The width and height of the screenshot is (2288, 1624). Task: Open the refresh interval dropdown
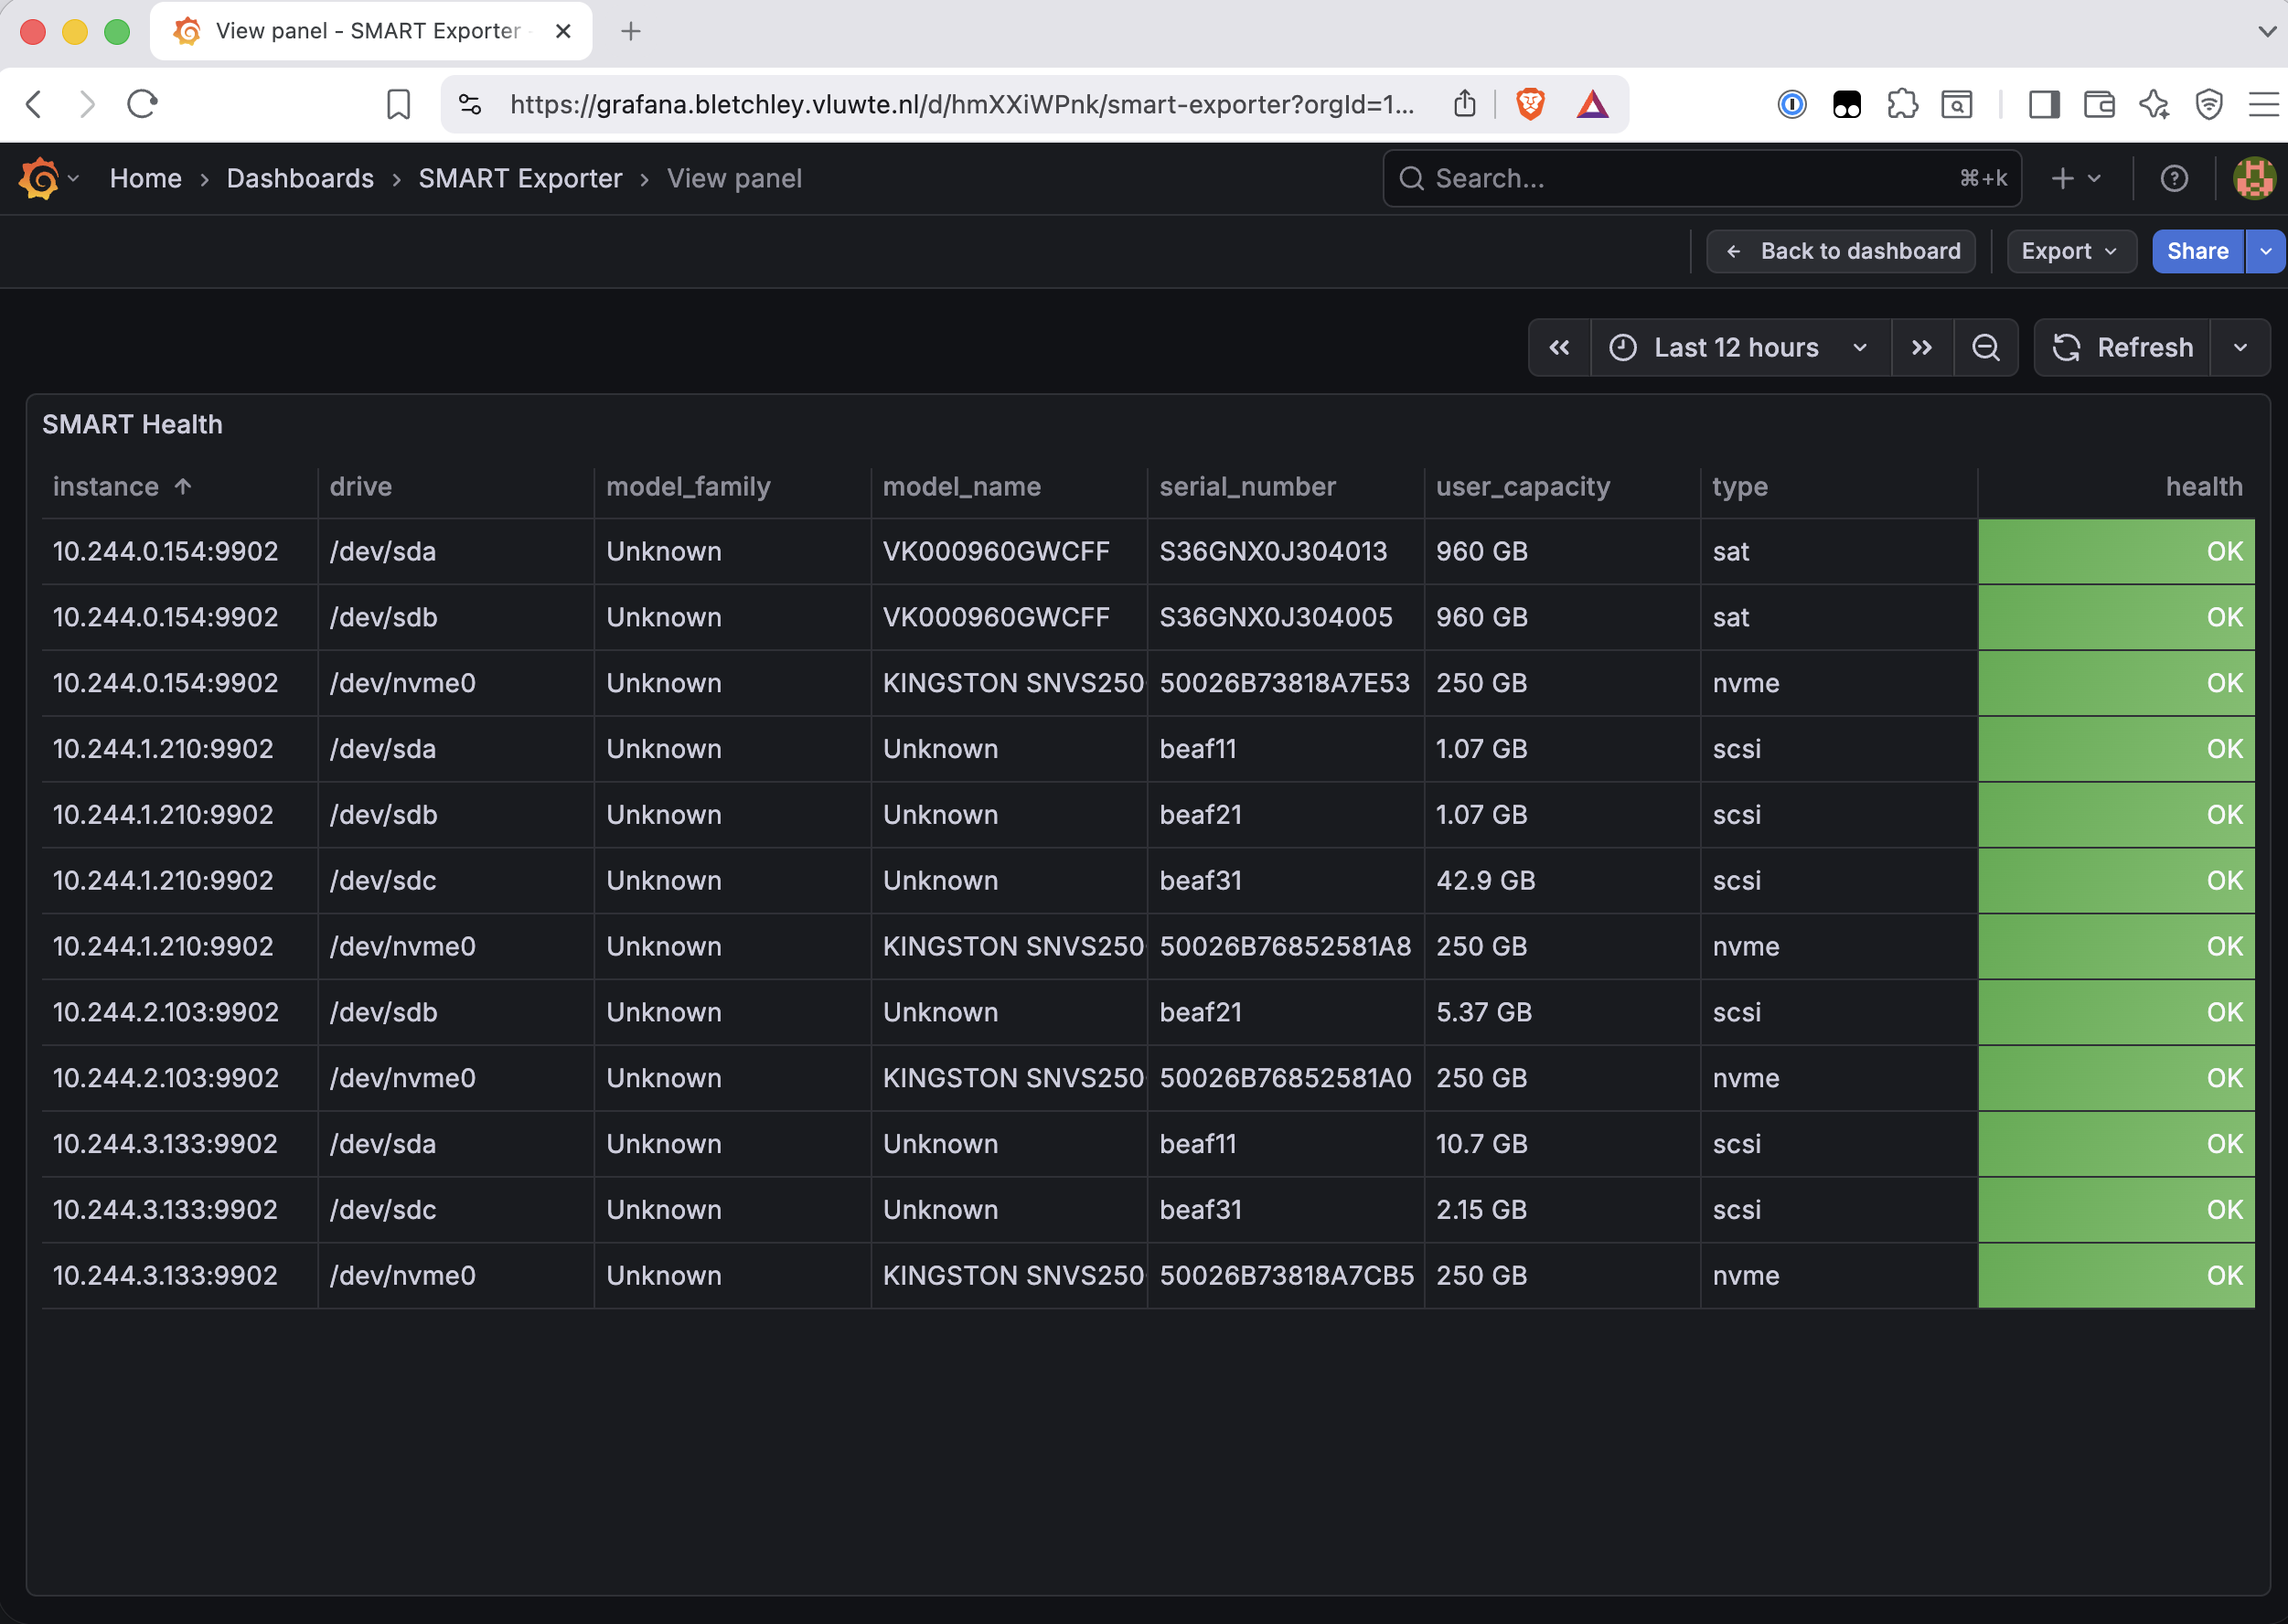pos(2240,348)
